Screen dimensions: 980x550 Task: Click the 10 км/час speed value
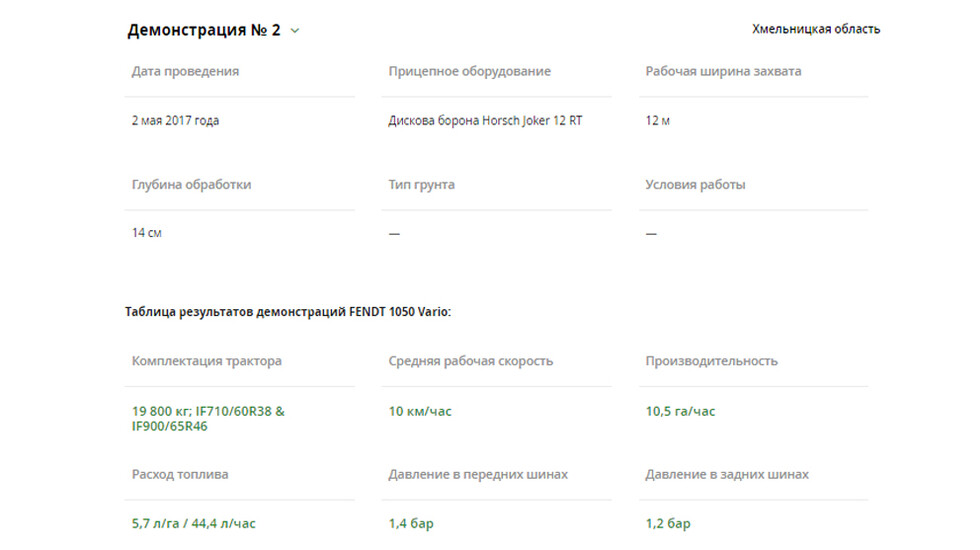(420, 411)
